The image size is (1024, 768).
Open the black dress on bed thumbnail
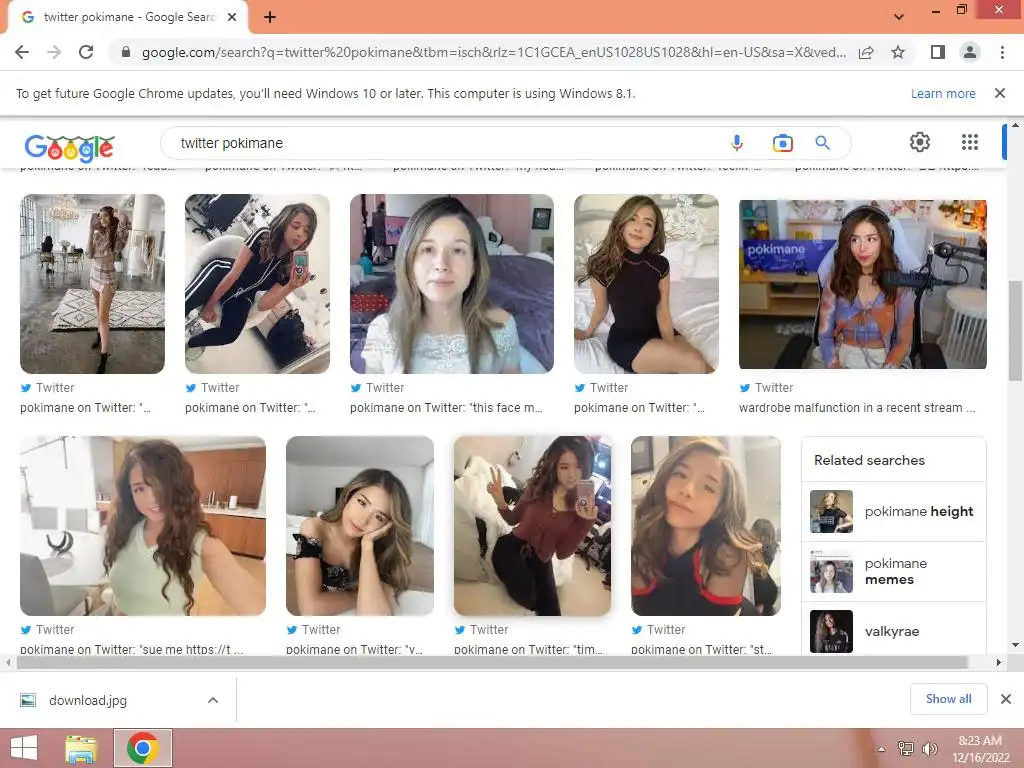(x=647, y=284)
